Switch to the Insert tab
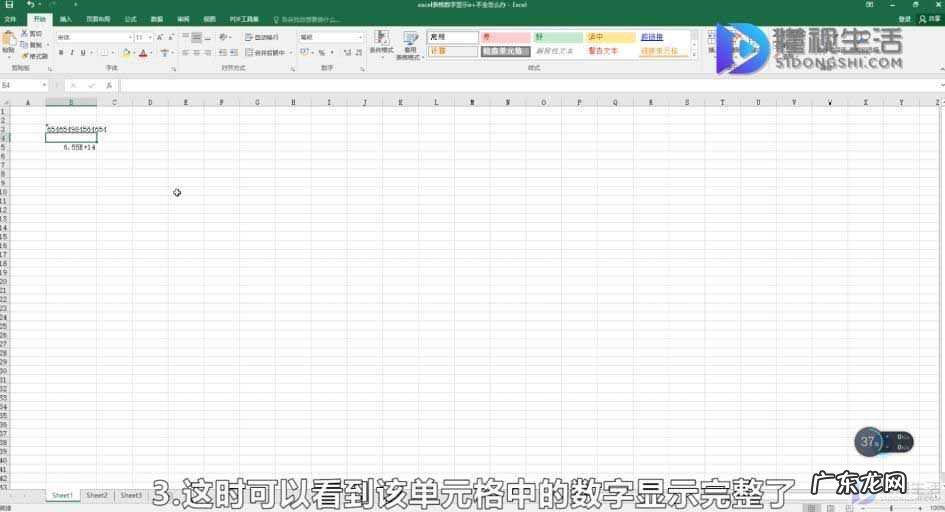 pyautogui.click(x=66, y=19)
